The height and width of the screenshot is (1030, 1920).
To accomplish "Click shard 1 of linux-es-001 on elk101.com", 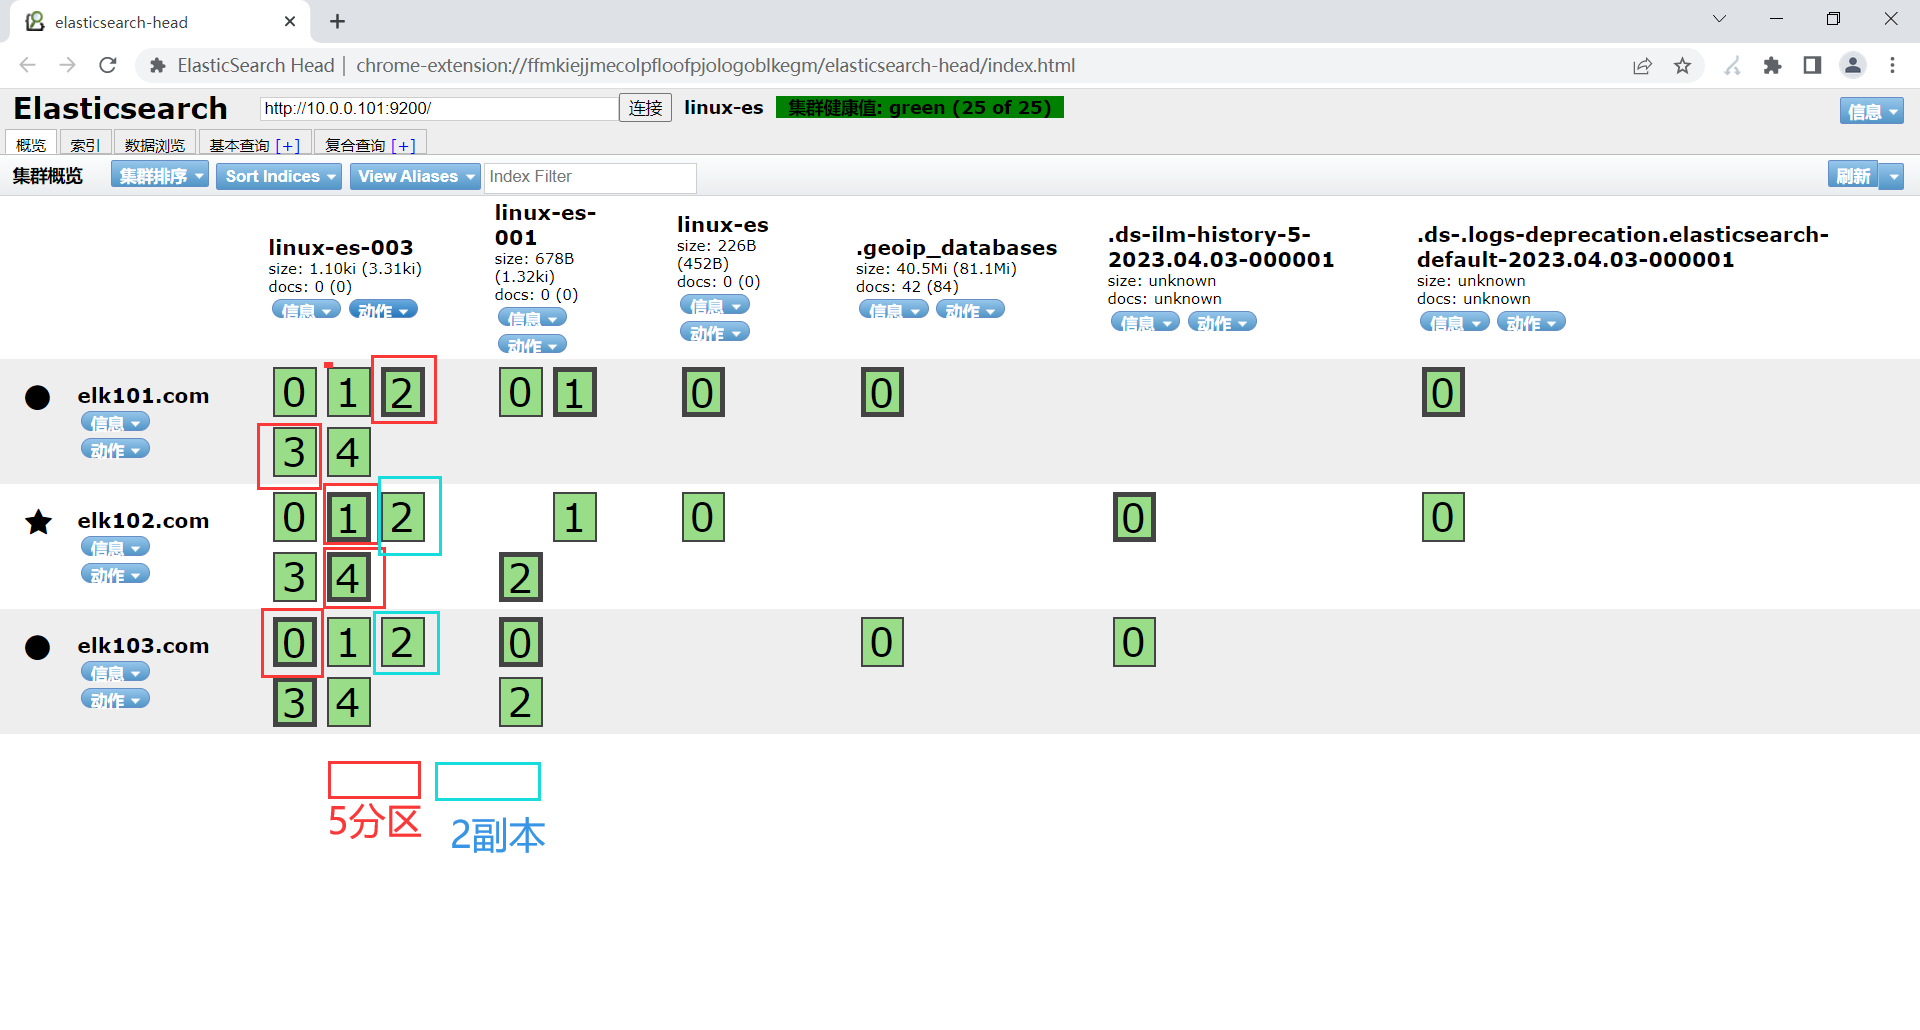I will coord(574,392).
